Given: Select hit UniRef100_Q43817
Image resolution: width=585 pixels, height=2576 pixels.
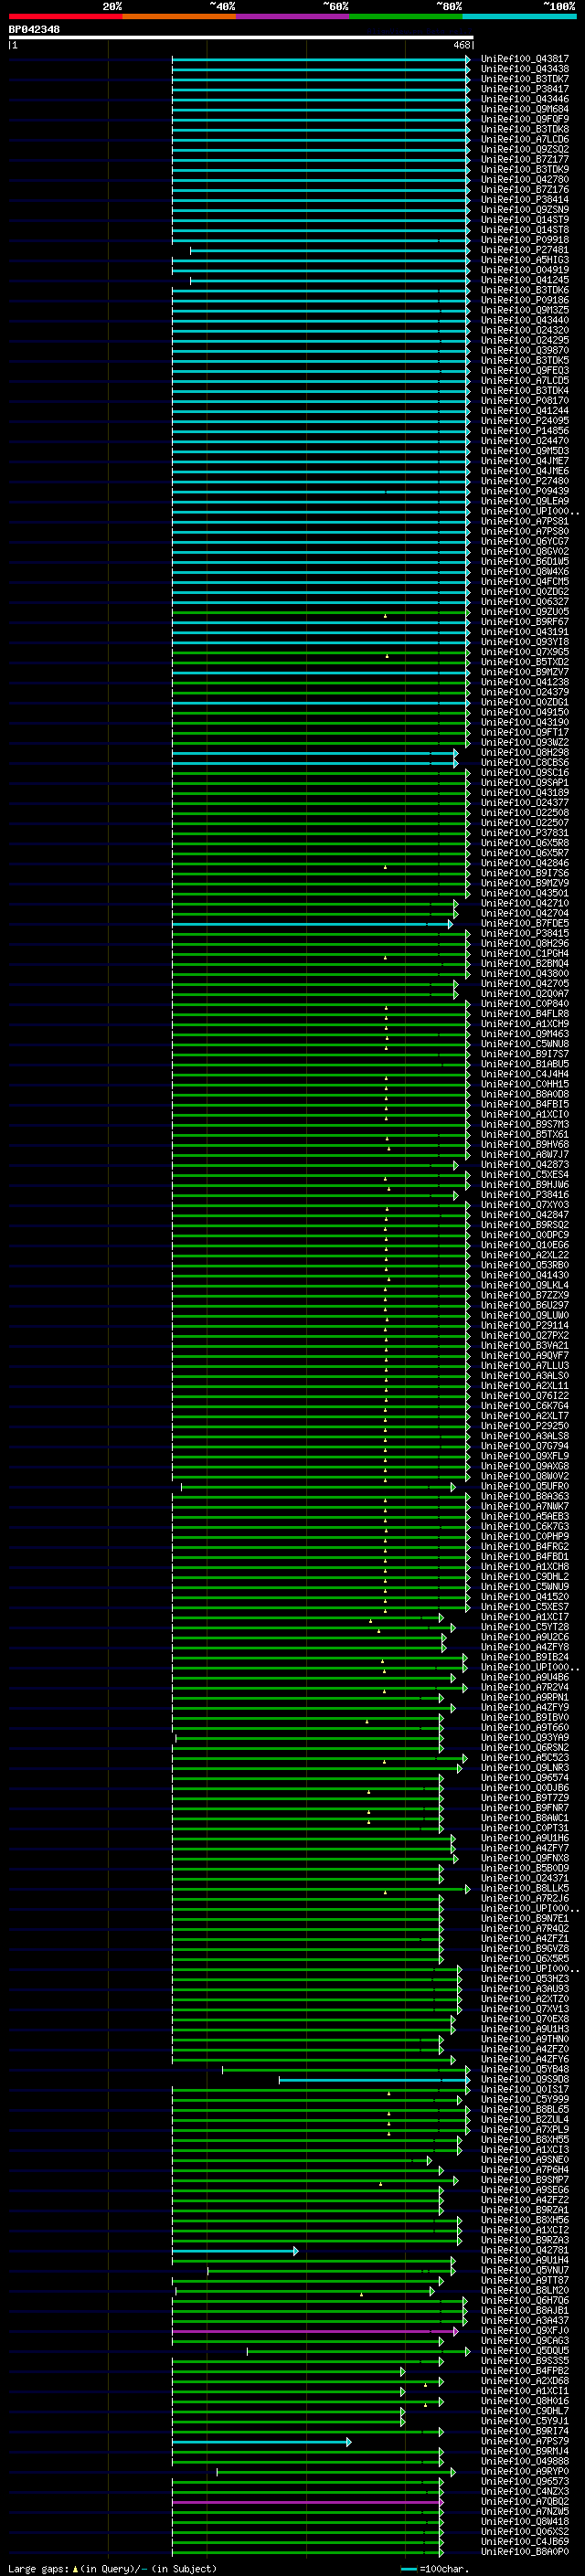Looking at the screenshot, I should tap(524, 59).
